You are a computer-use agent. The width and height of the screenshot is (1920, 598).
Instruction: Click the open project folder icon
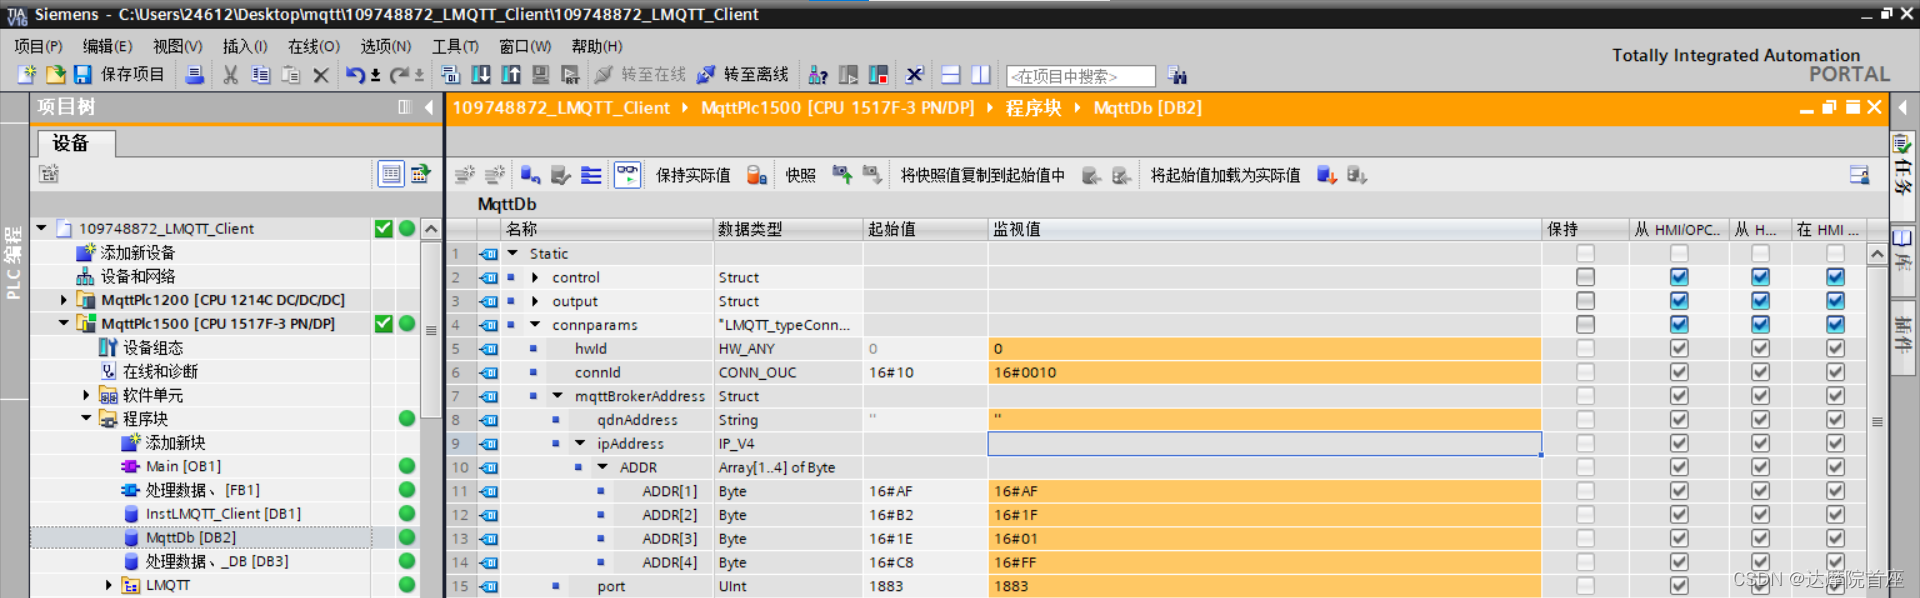[55, 75]
